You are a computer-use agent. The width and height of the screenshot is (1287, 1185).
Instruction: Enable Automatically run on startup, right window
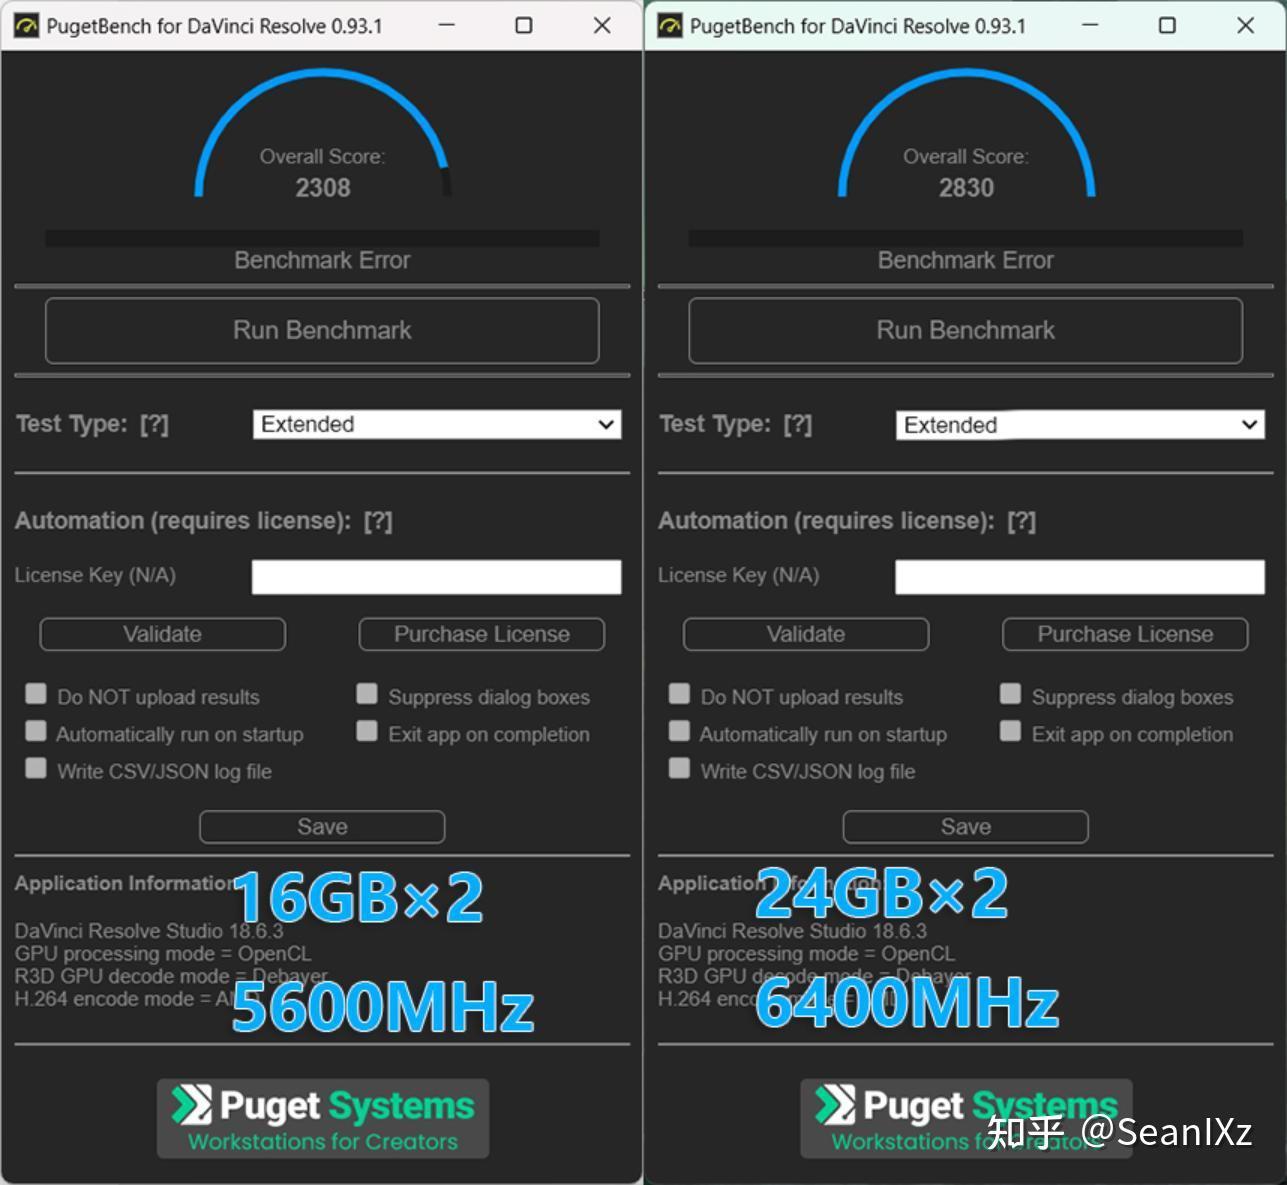679,731
